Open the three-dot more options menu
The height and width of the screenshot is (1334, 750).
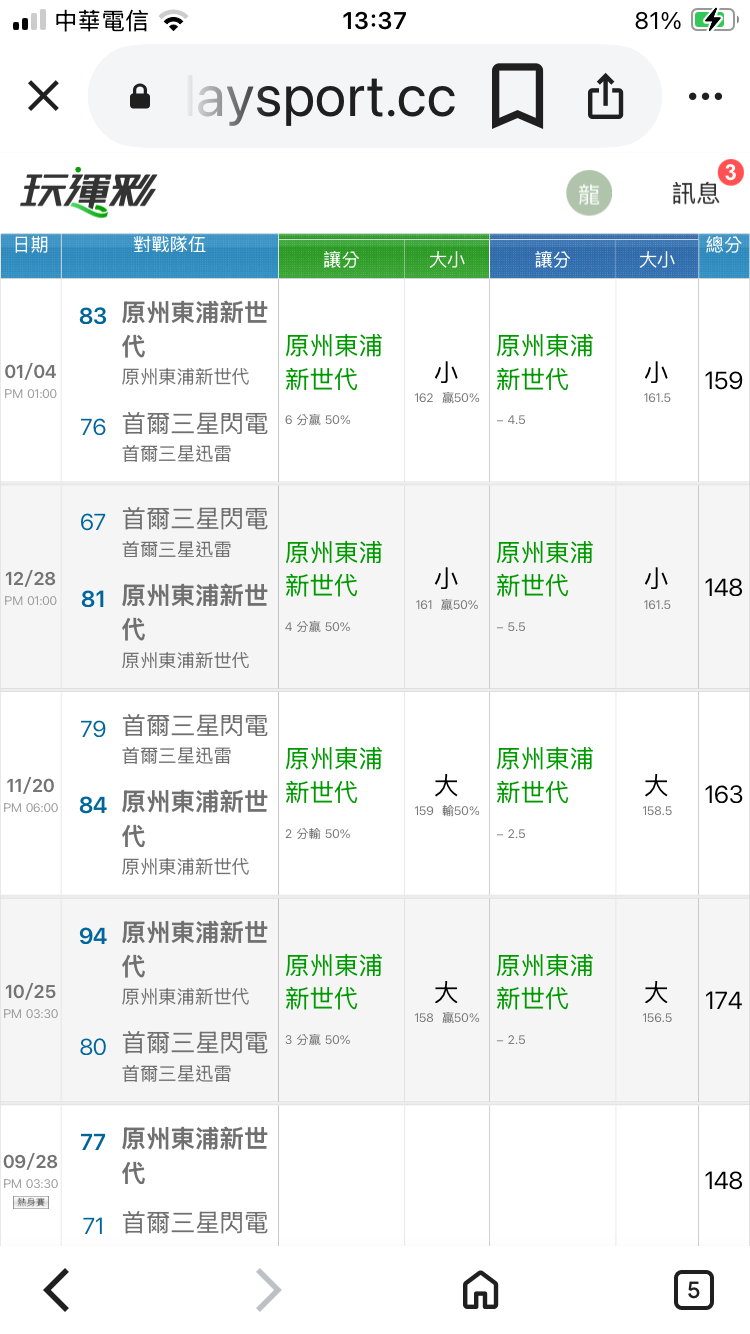click(x=705, y=97)
